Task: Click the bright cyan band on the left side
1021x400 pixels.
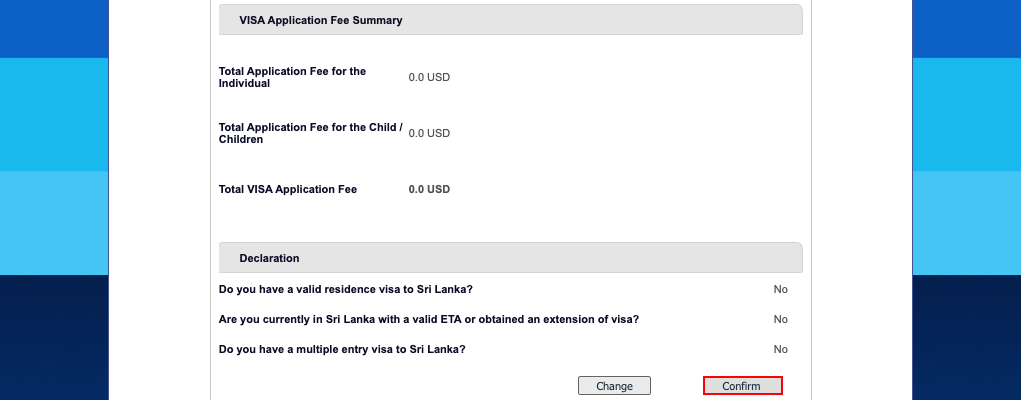Action: [x=53, y=114]
